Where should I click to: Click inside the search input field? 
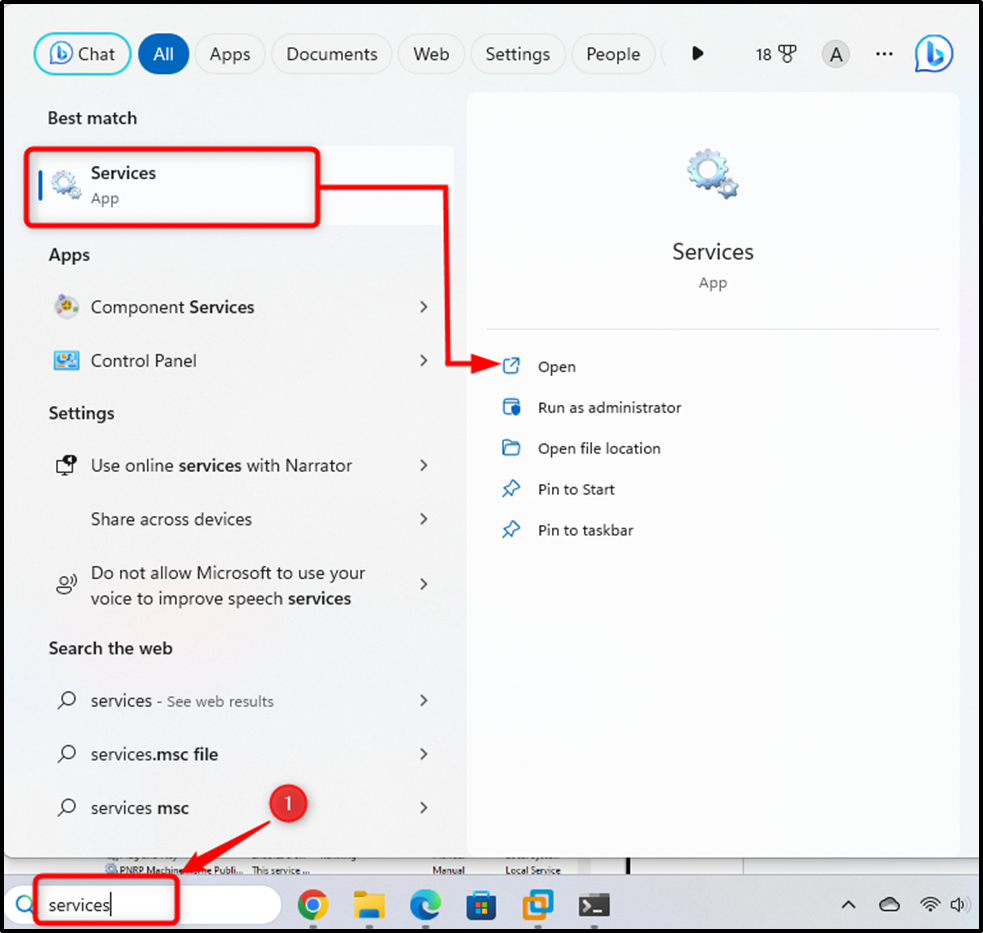(105, 903)
